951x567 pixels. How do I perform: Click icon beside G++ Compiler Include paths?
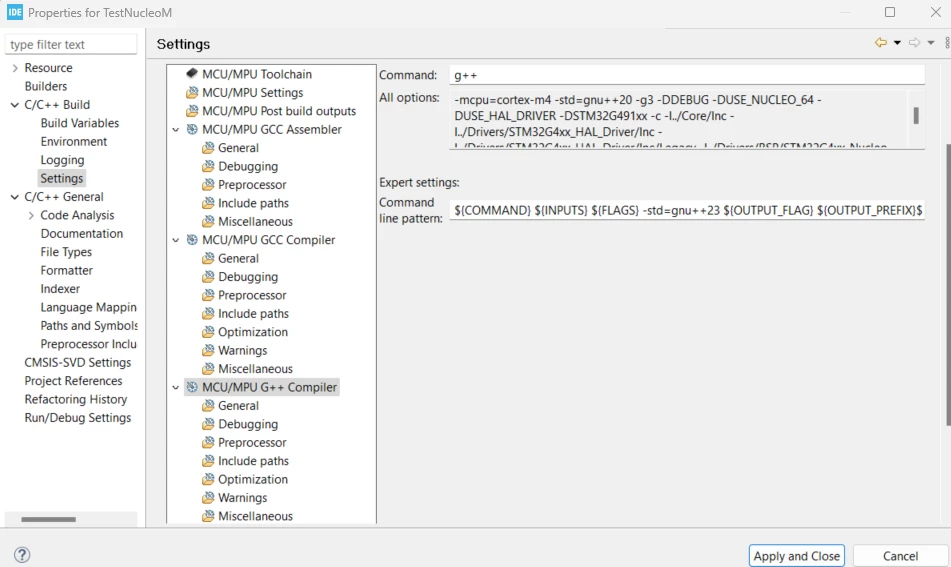point(208,461)
